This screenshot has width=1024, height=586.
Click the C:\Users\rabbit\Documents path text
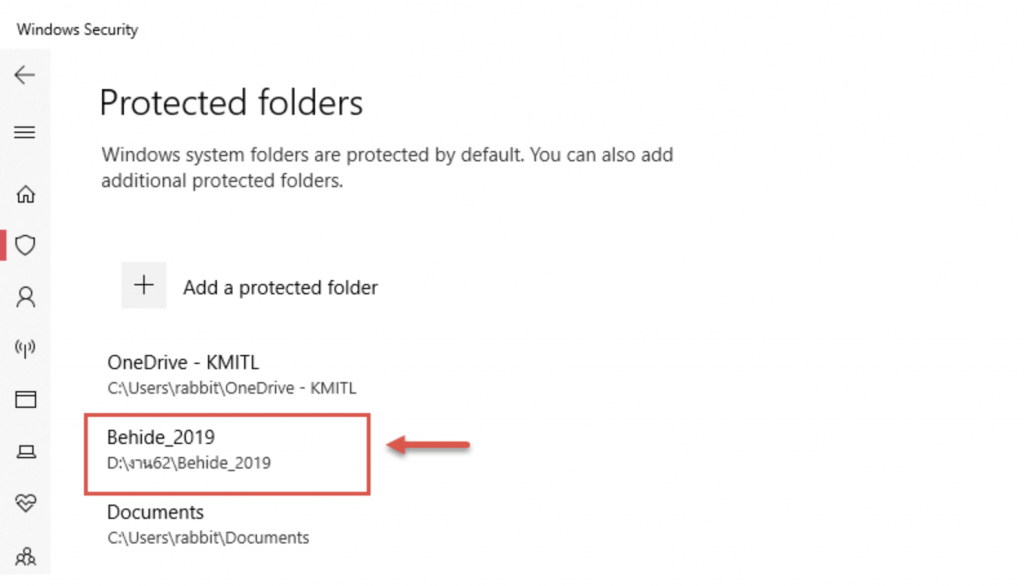(208, 538)
